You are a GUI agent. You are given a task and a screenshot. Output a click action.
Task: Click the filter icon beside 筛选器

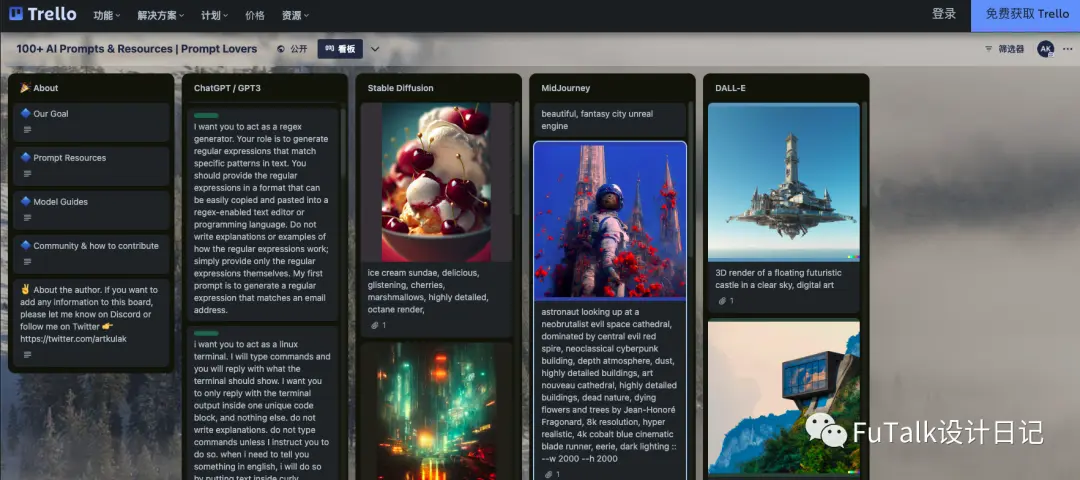[988, 49]
